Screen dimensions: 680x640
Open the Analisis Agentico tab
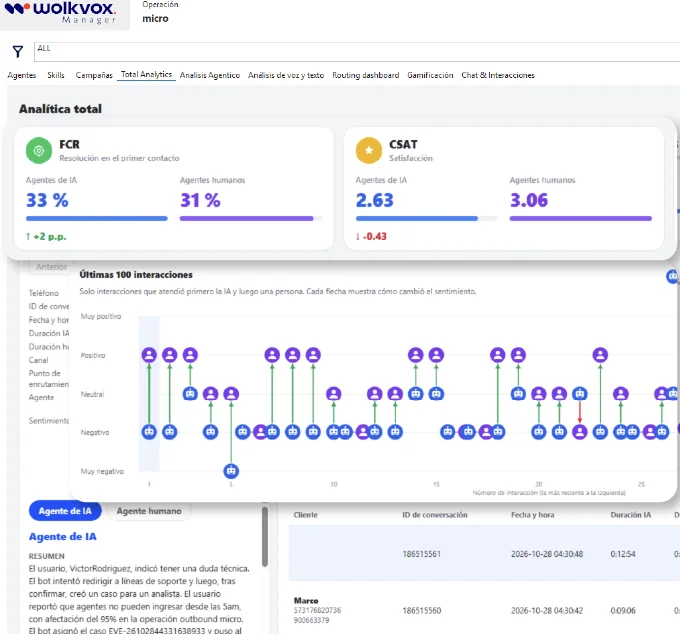(210, 75)
